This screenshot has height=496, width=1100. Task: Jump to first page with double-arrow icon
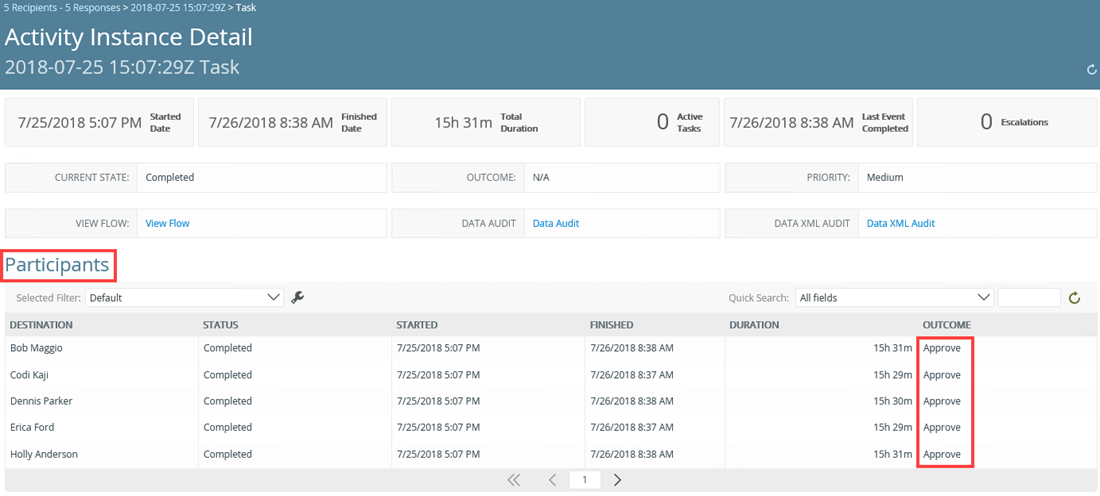(514, 480)
